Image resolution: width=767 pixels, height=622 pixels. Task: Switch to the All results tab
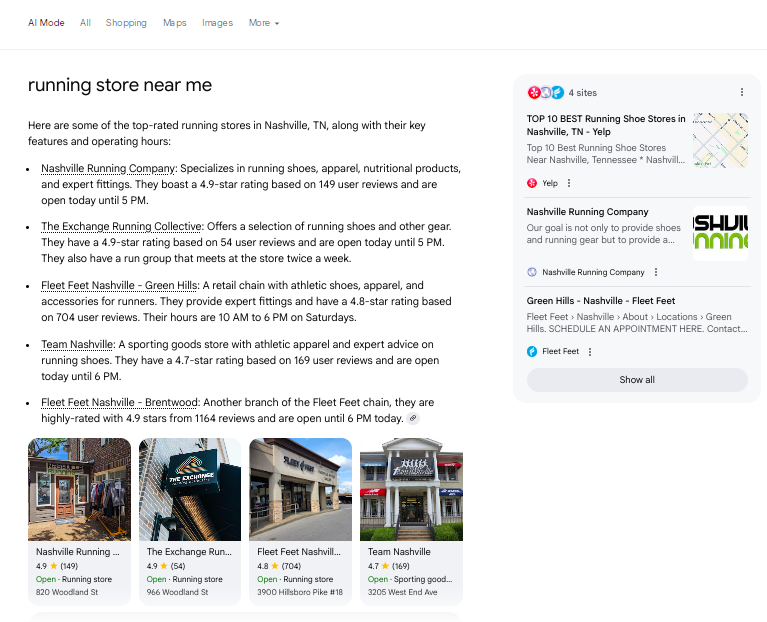tap(85, 23)
